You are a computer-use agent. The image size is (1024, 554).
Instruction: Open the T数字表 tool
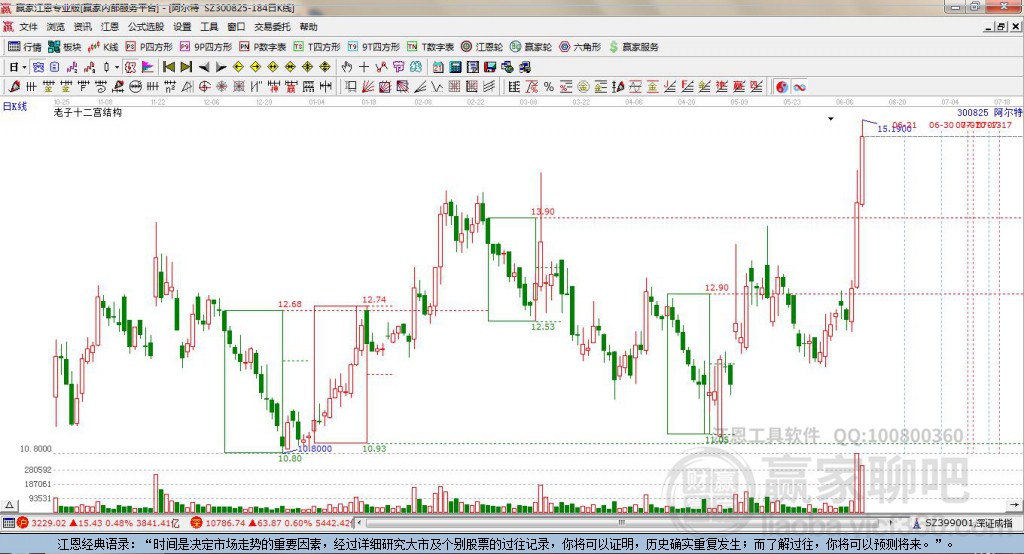click(x=430, y=46)
